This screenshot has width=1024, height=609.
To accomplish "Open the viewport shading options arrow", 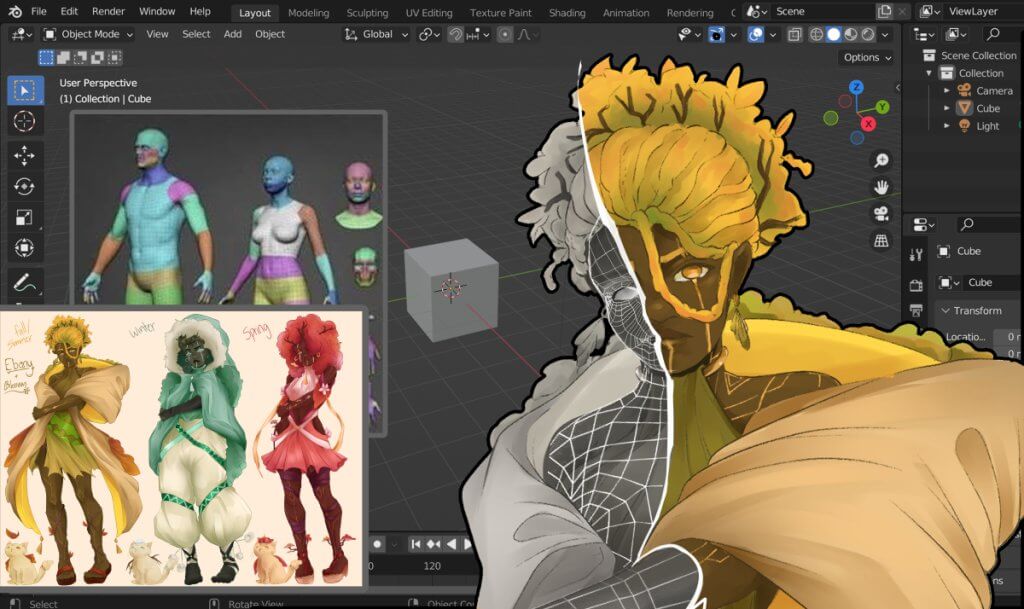I will point(885,35).
